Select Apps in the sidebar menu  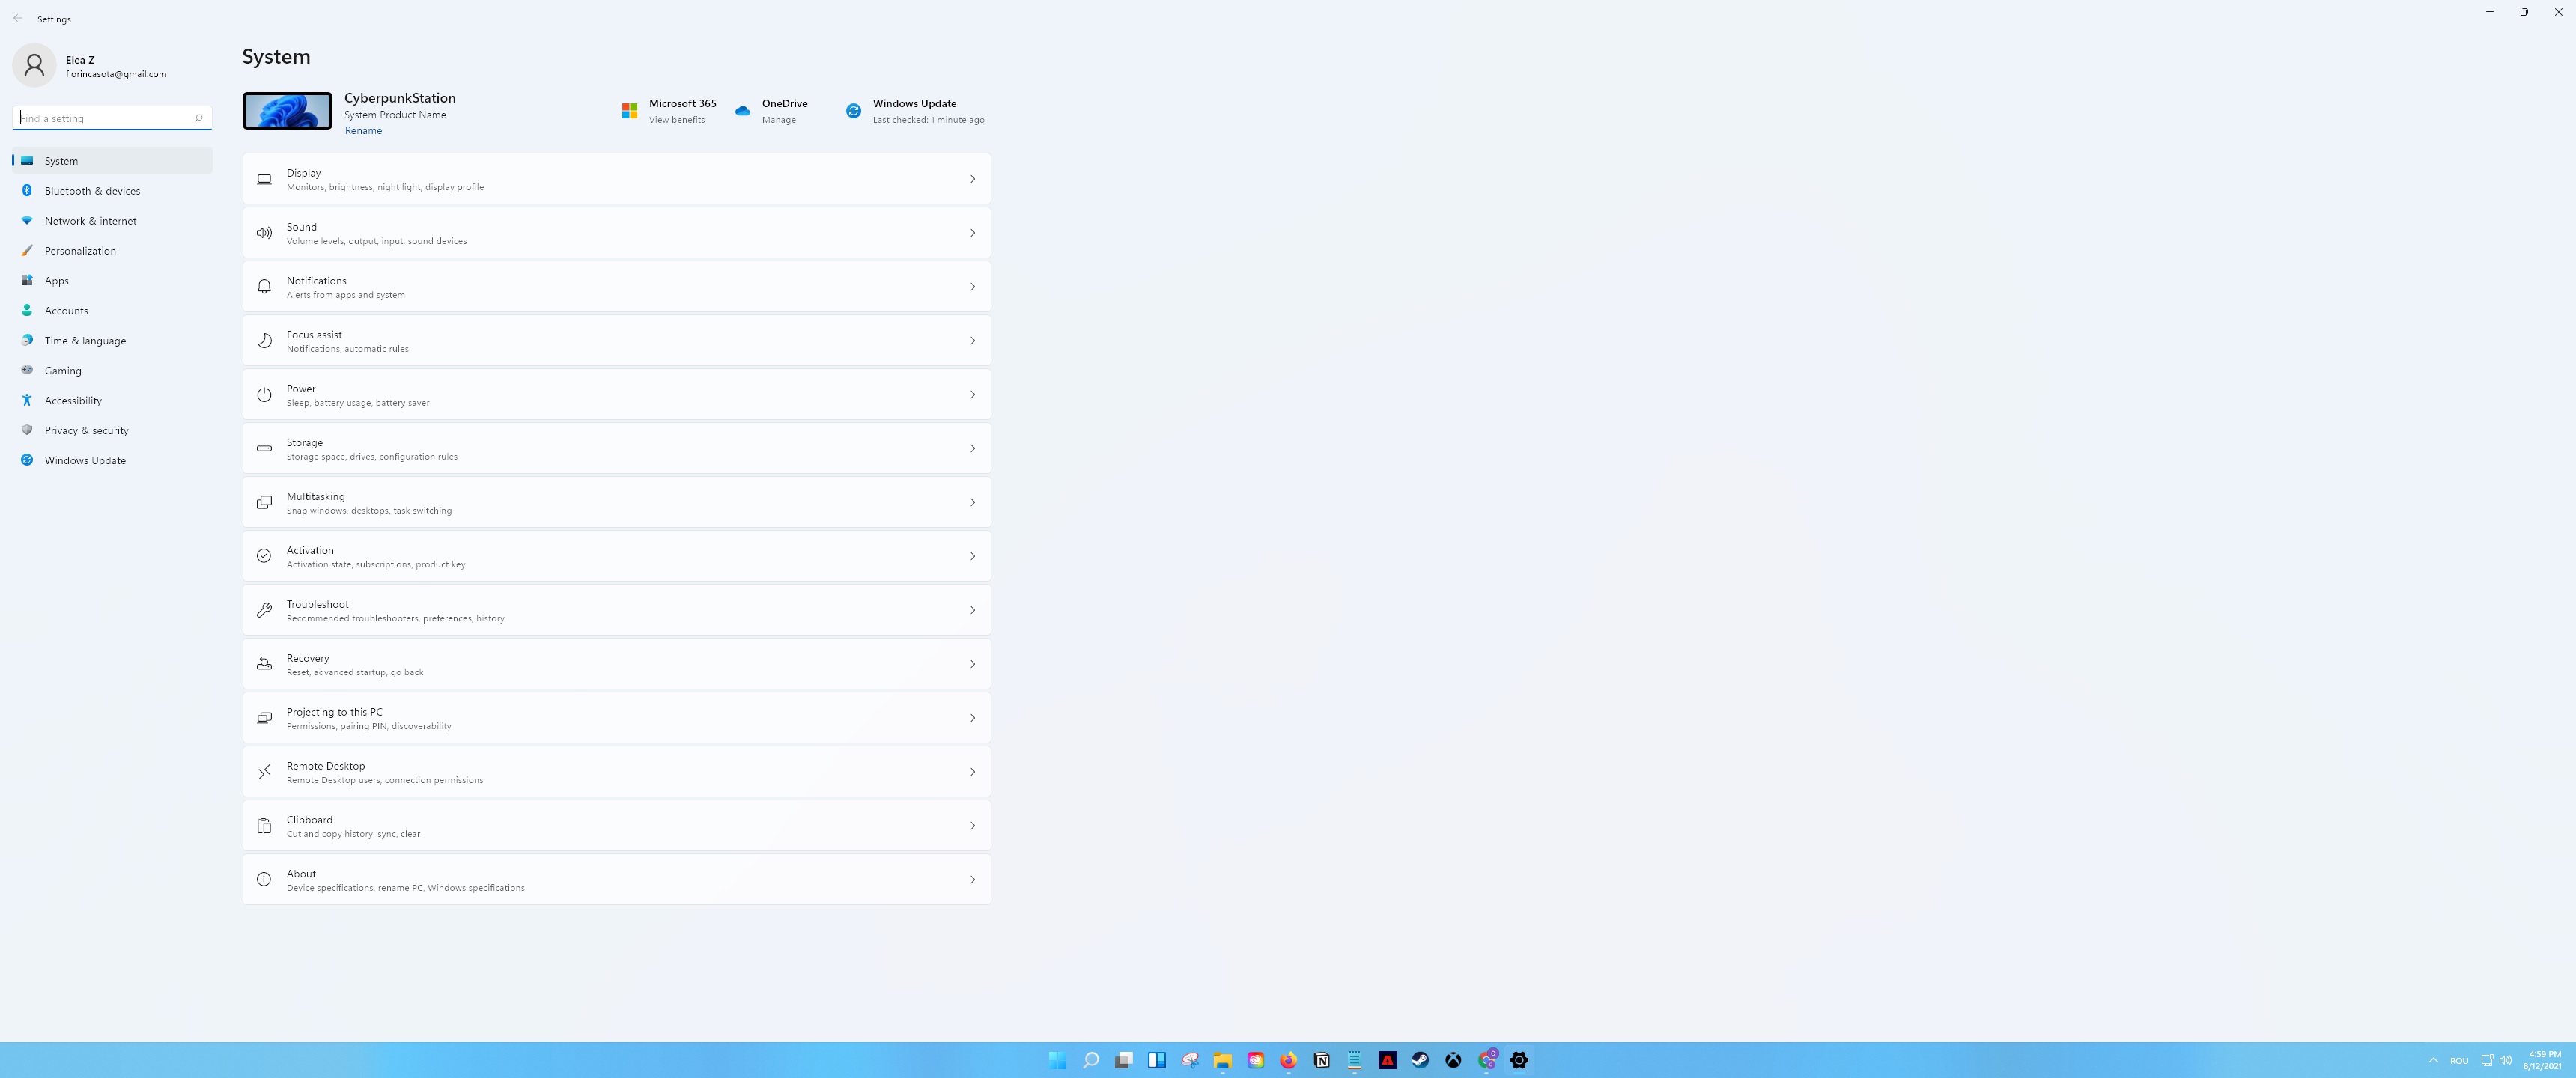pos(57,281)
